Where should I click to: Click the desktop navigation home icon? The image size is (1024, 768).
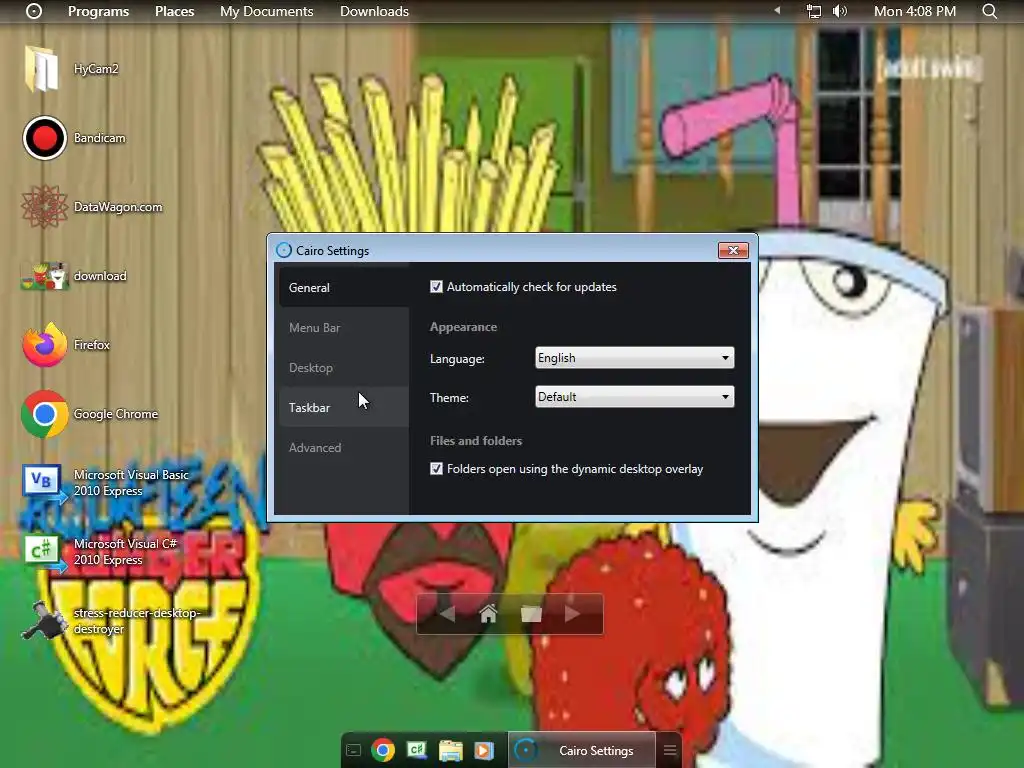[488, 614]
